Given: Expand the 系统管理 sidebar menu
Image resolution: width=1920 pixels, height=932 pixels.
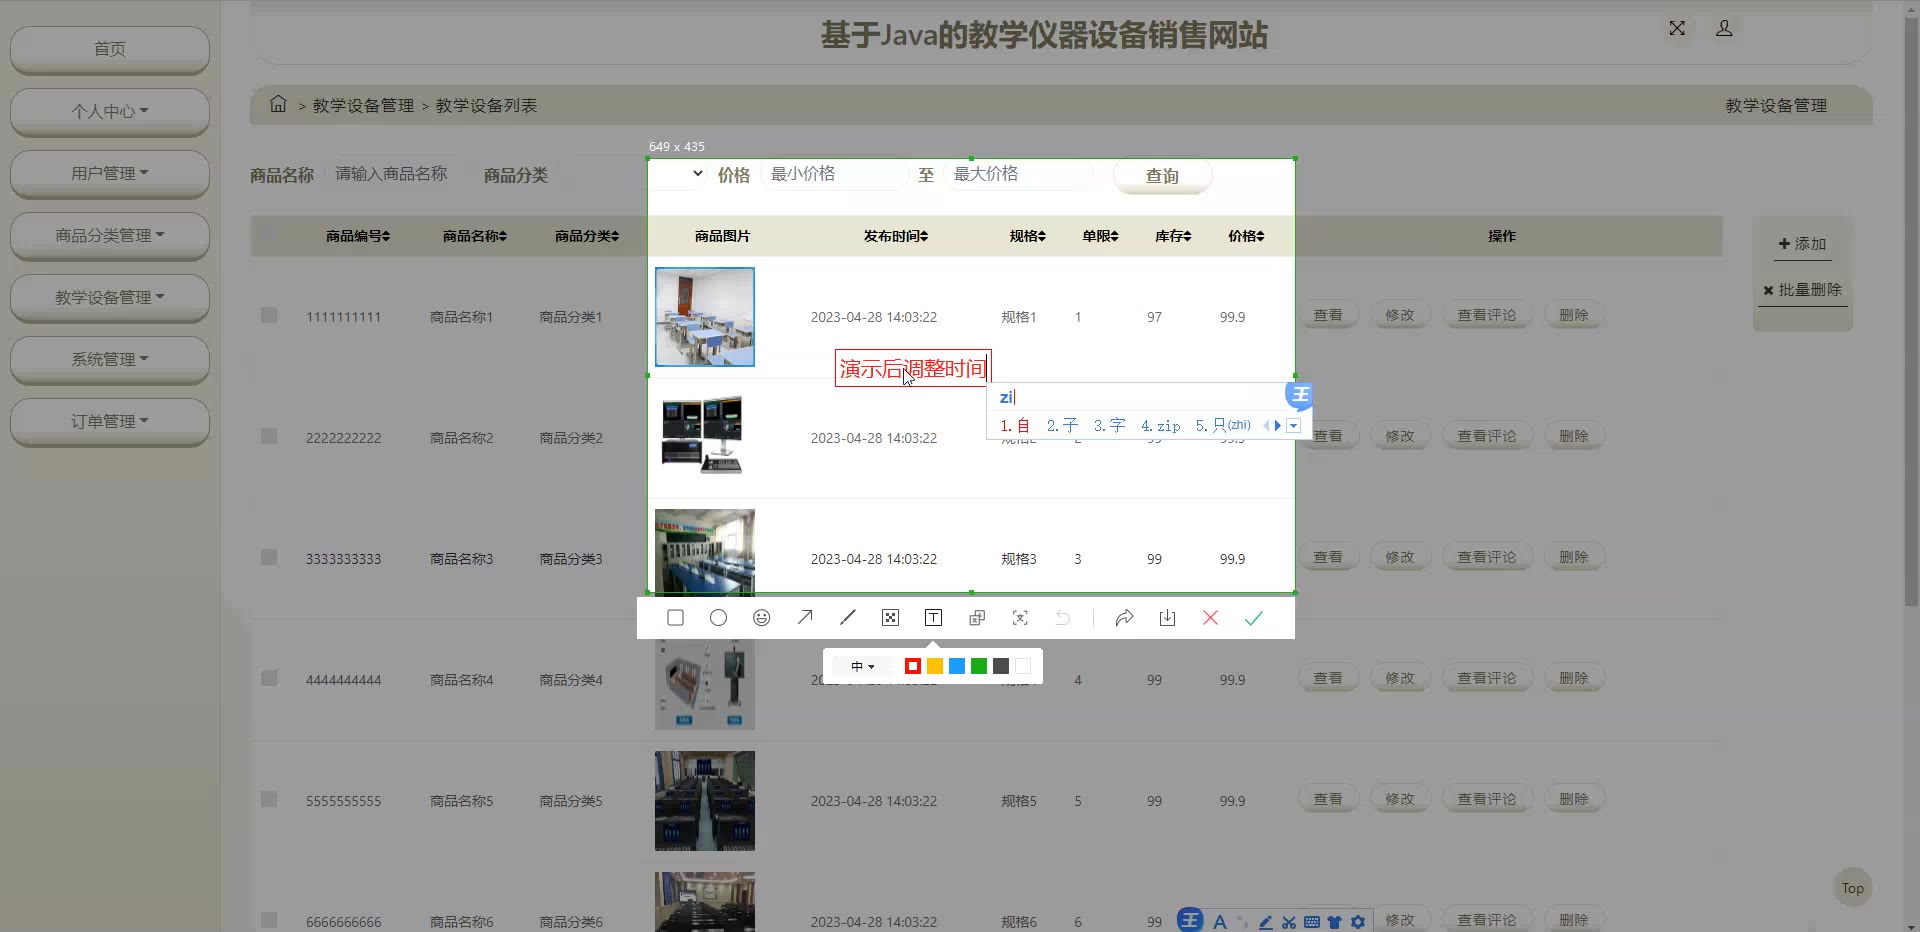Looking at the screenshot, I should pyautogui.click(x=110, y=359).
